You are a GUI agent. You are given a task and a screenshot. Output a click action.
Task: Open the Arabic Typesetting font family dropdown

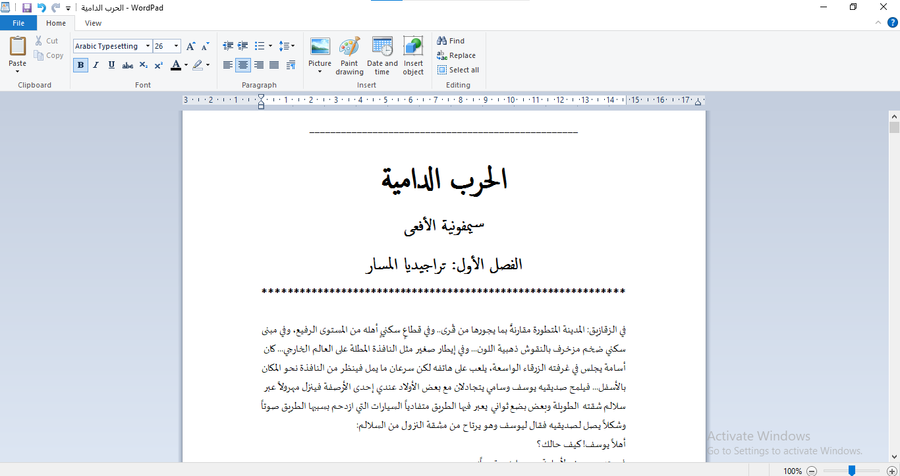click(148, 46)
